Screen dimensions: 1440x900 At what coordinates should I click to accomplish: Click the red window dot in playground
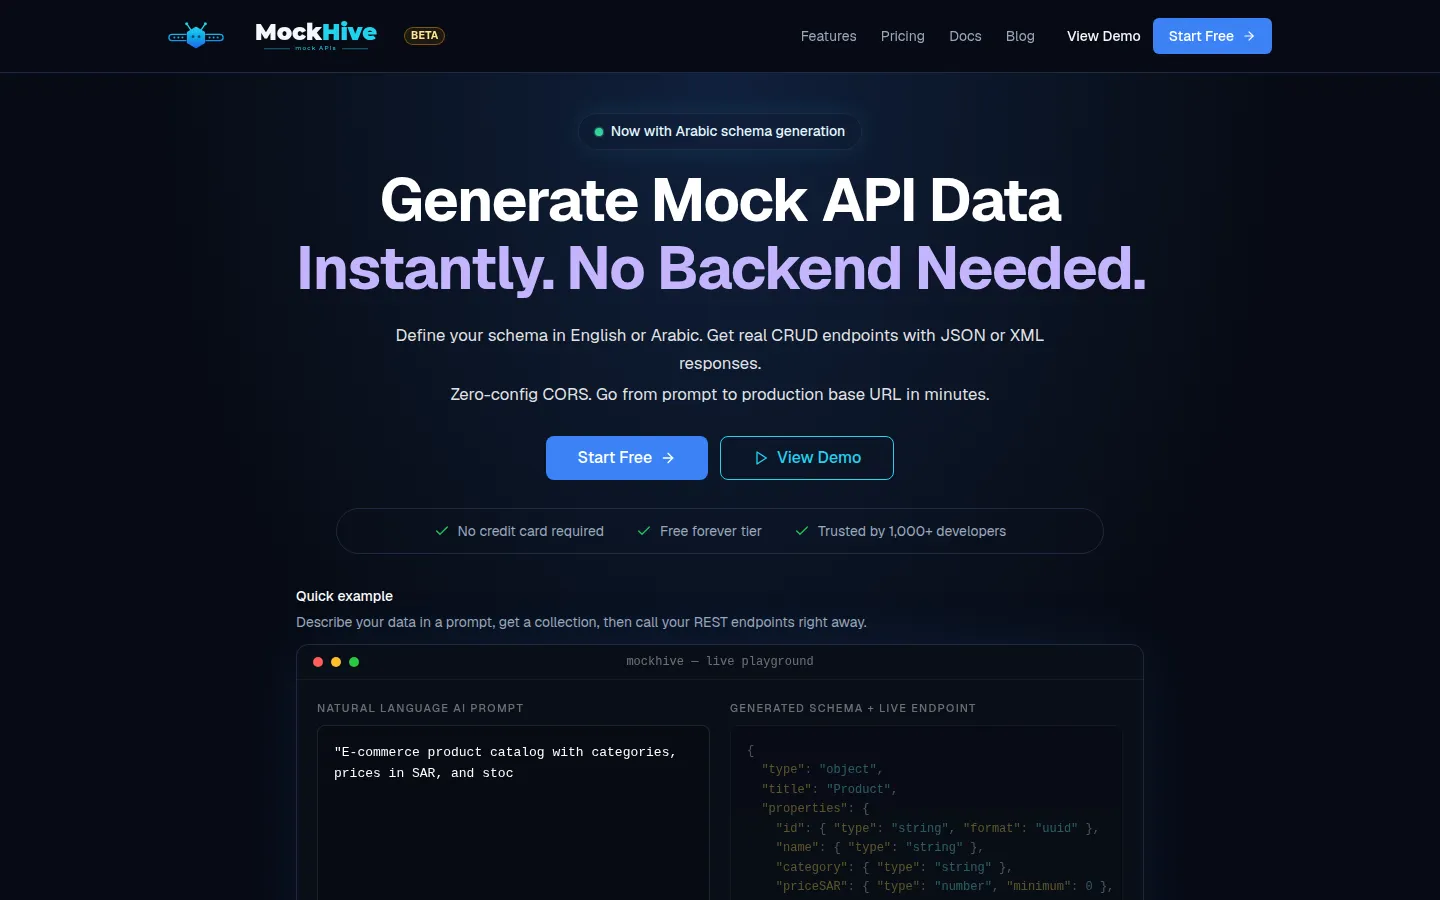pos(318,662)
